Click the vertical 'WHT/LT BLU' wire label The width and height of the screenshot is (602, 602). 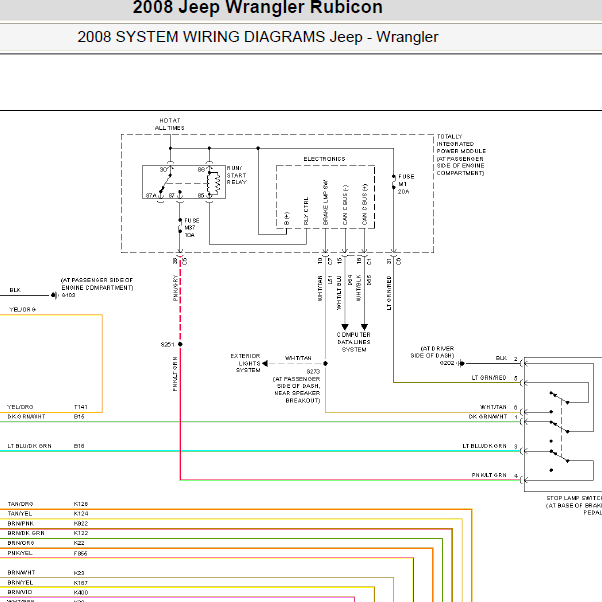click(x=339, y=293)
